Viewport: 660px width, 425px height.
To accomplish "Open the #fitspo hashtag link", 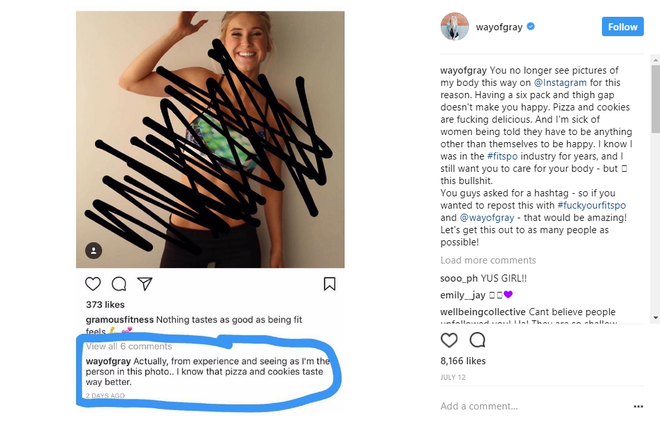I will [502, 156].
